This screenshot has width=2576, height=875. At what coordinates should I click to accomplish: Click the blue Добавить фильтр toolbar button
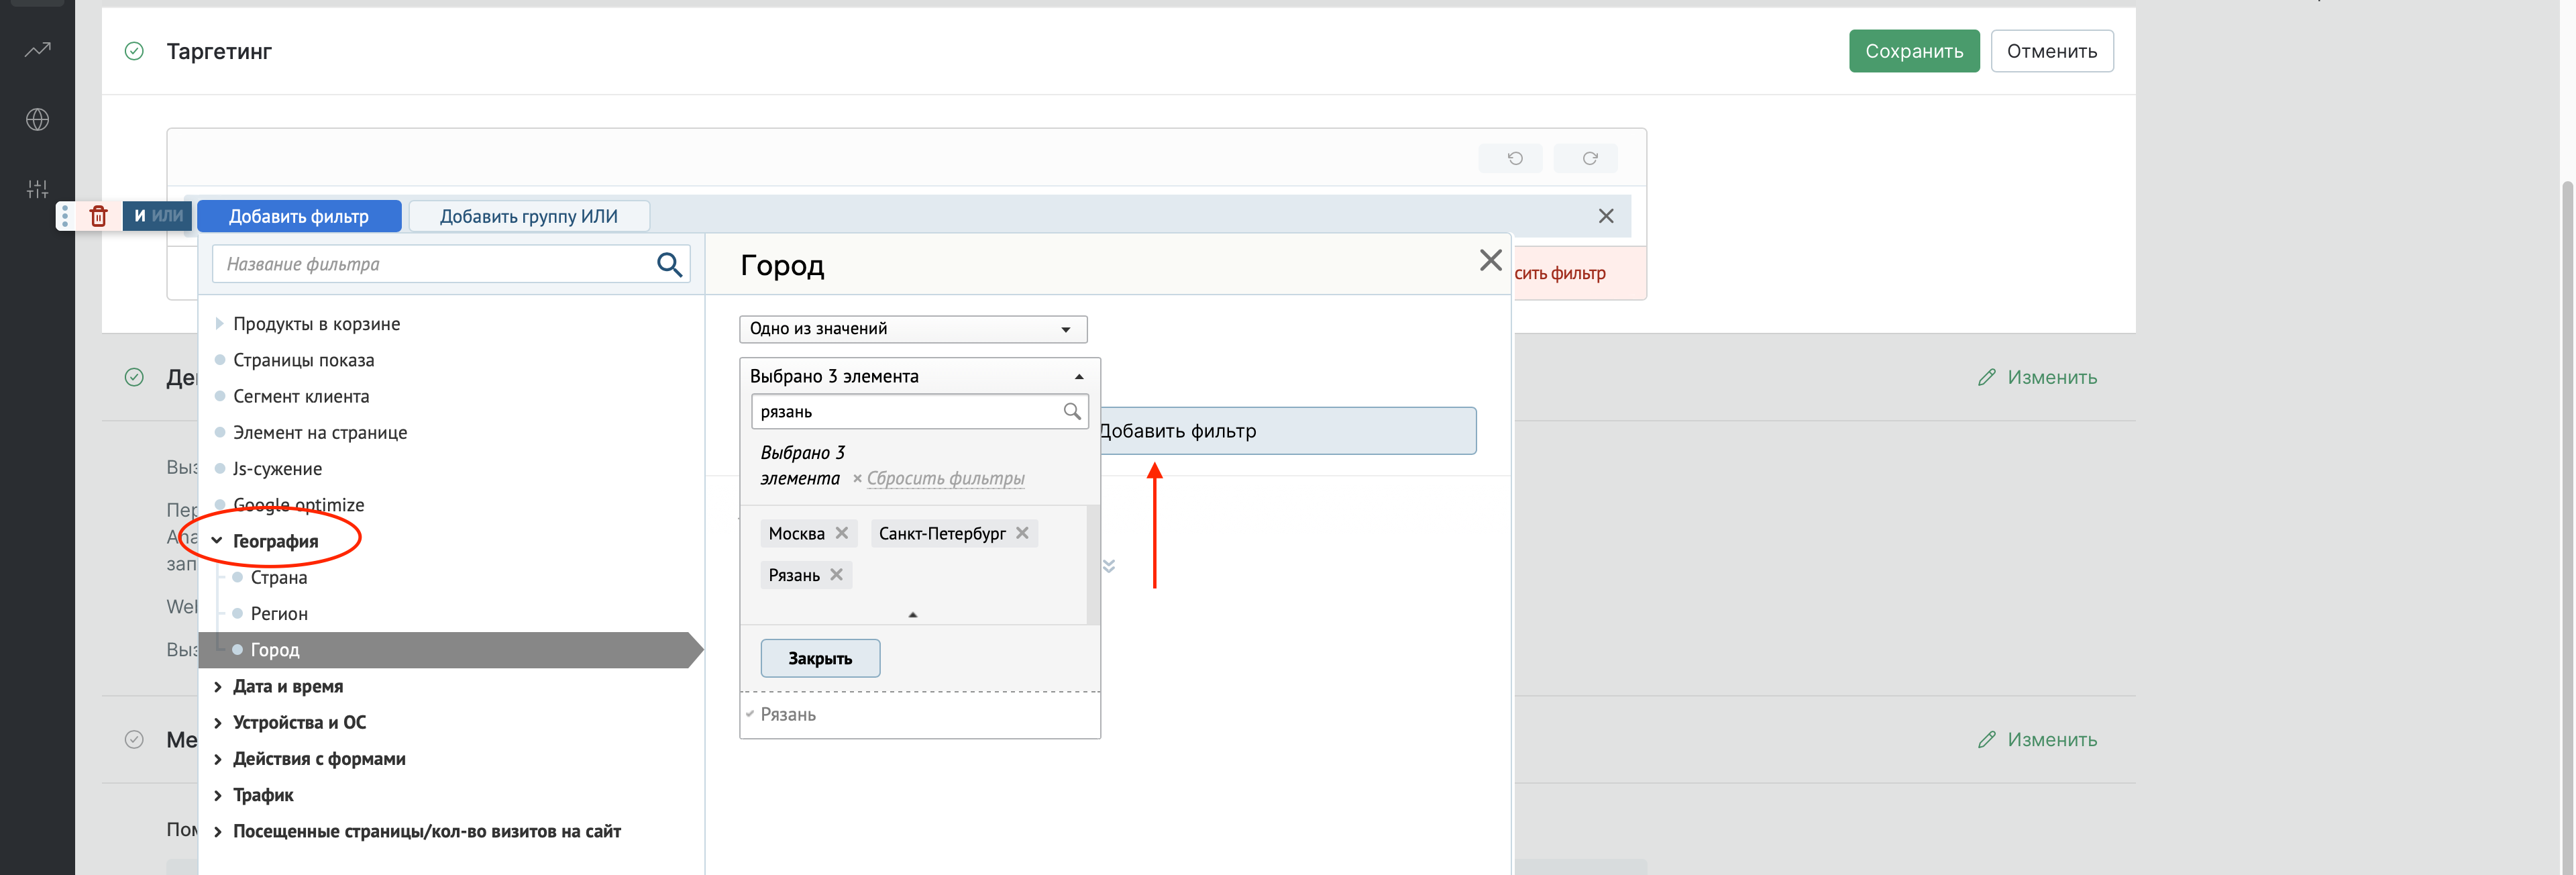tap(299, 216)
